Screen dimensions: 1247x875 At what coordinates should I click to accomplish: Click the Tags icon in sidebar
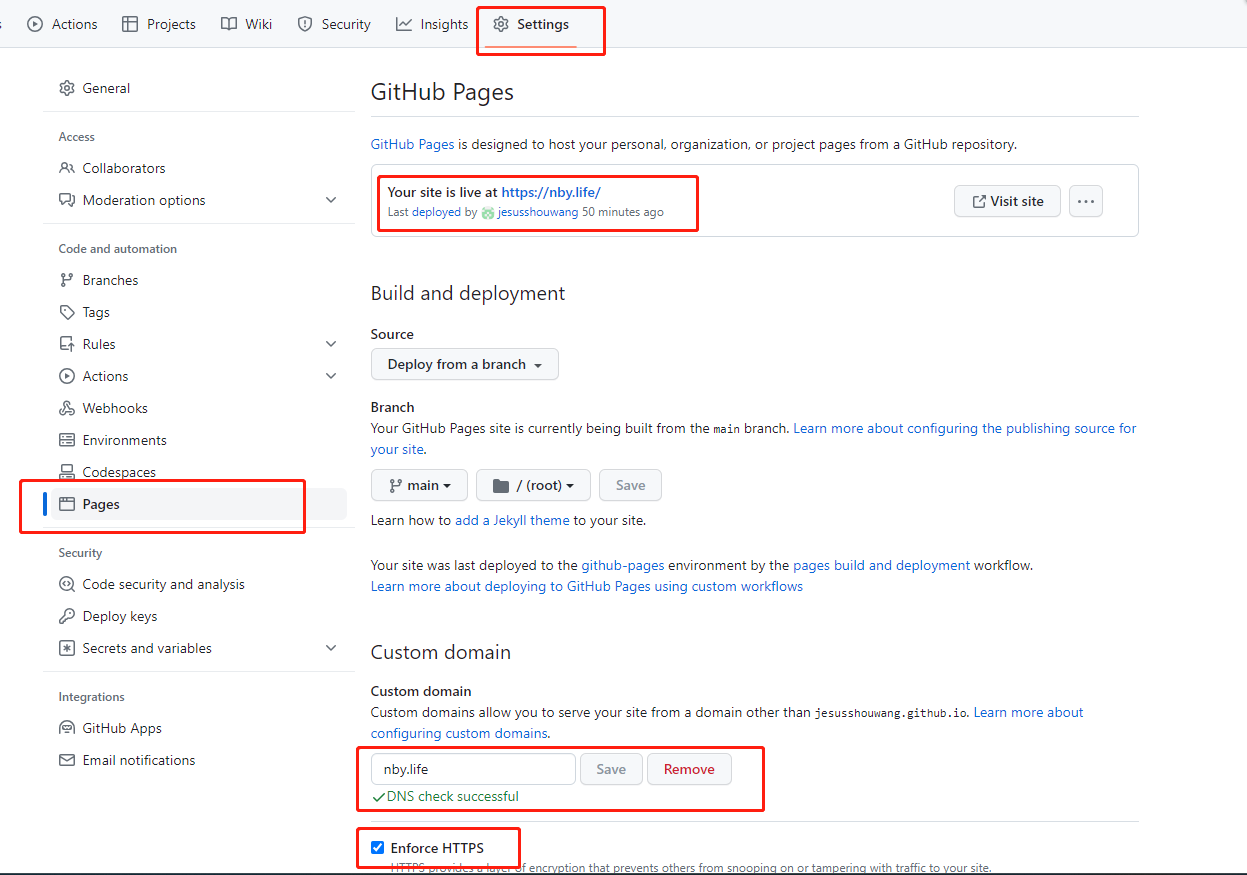tap(67, 312)
